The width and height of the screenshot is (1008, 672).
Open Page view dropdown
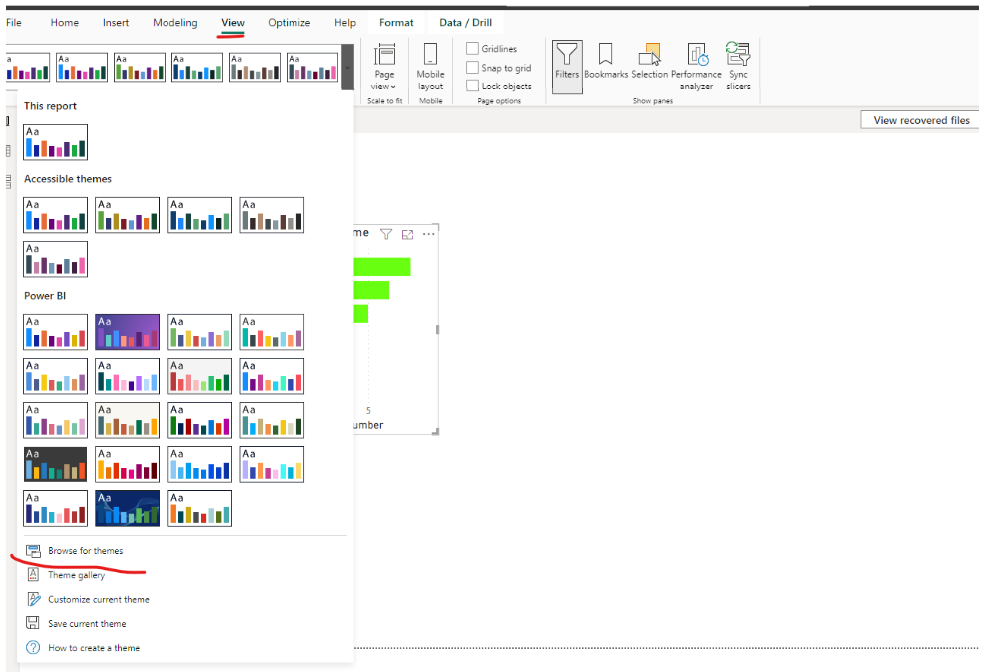(384, 67)
